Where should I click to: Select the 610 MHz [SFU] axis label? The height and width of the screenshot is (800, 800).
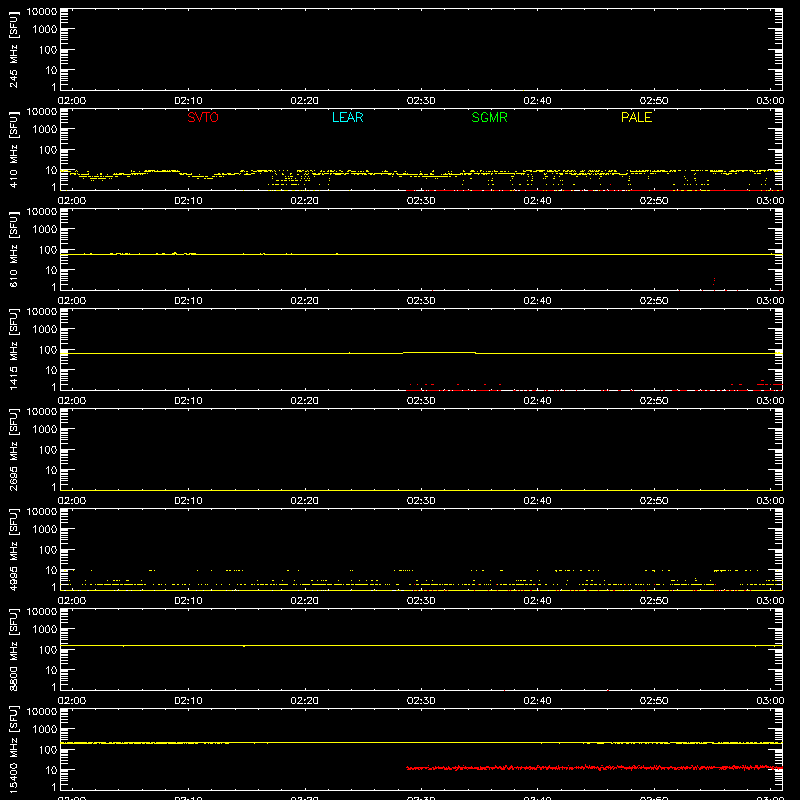coord(13,249)
